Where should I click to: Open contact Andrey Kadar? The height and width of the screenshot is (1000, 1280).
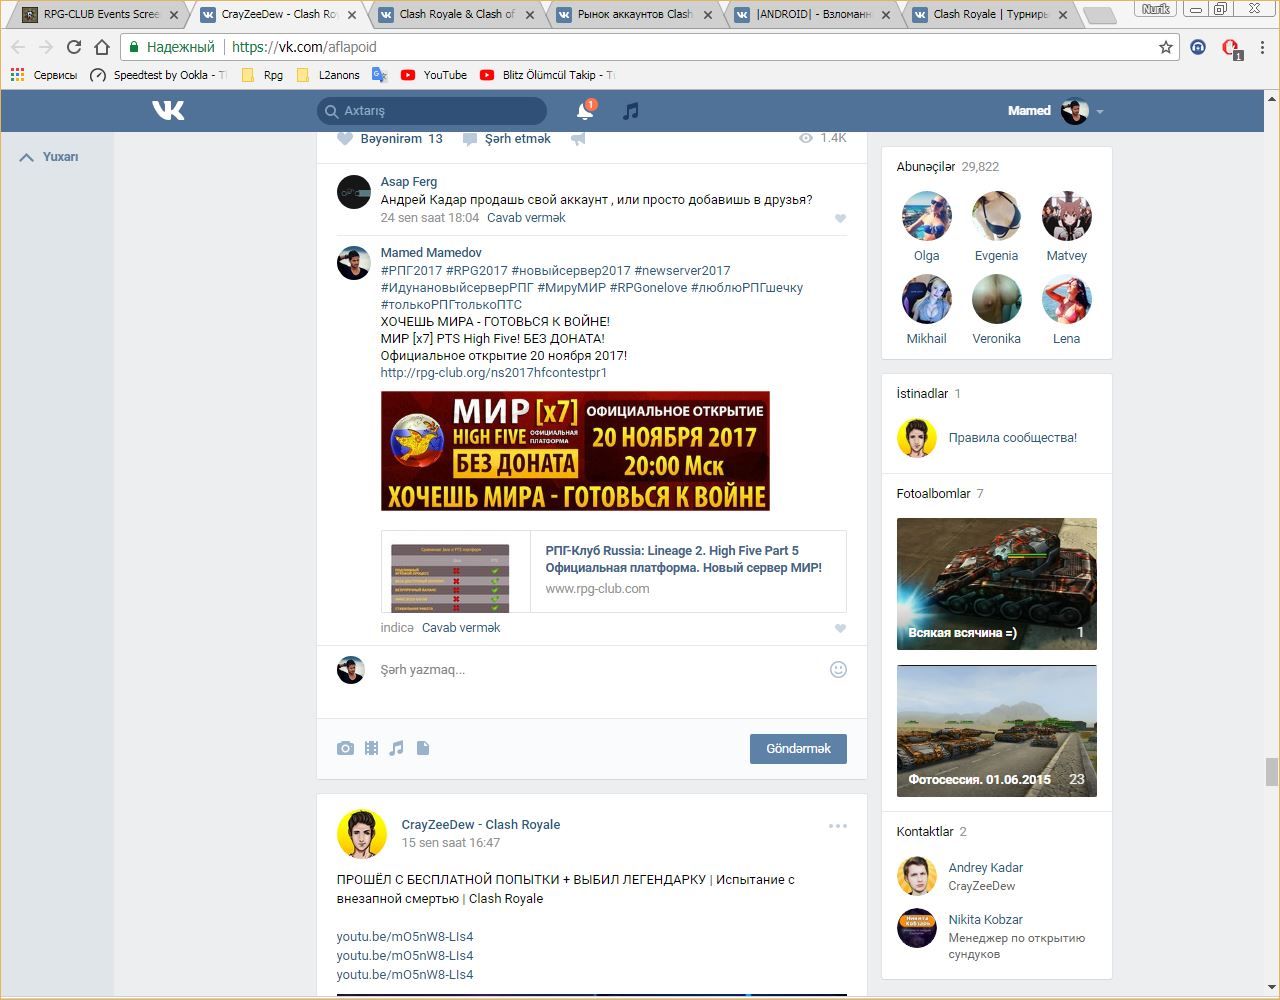tap(985, 868)
